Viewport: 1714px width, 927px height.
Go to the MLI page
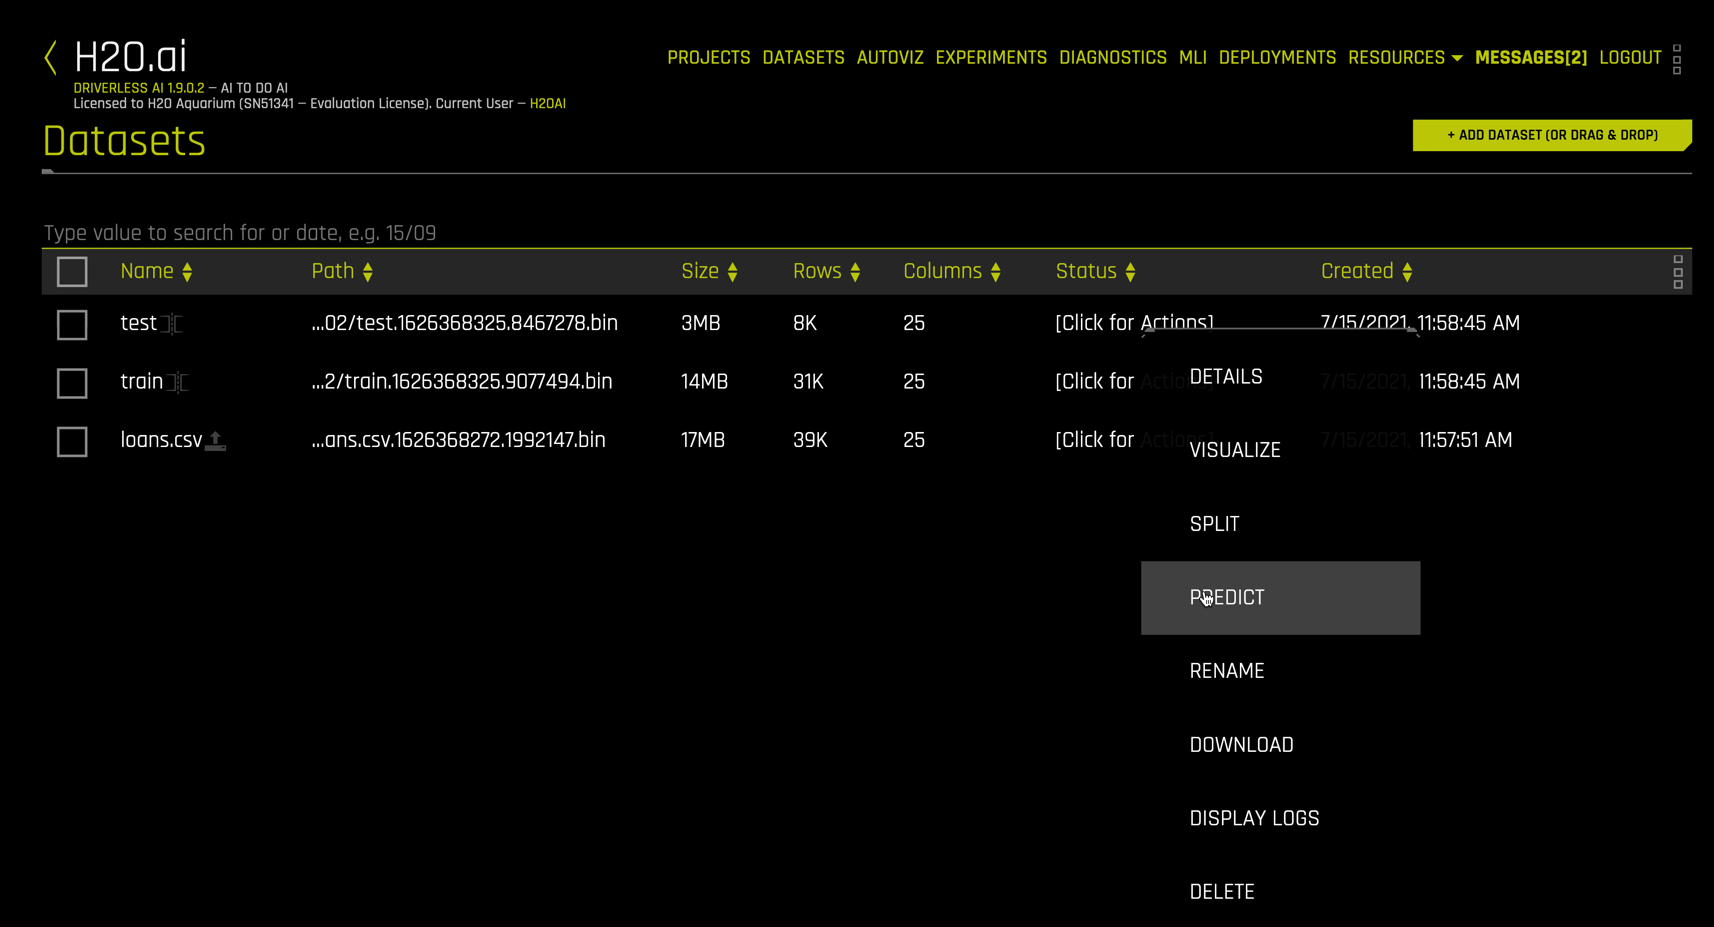tap(1193, 58)
